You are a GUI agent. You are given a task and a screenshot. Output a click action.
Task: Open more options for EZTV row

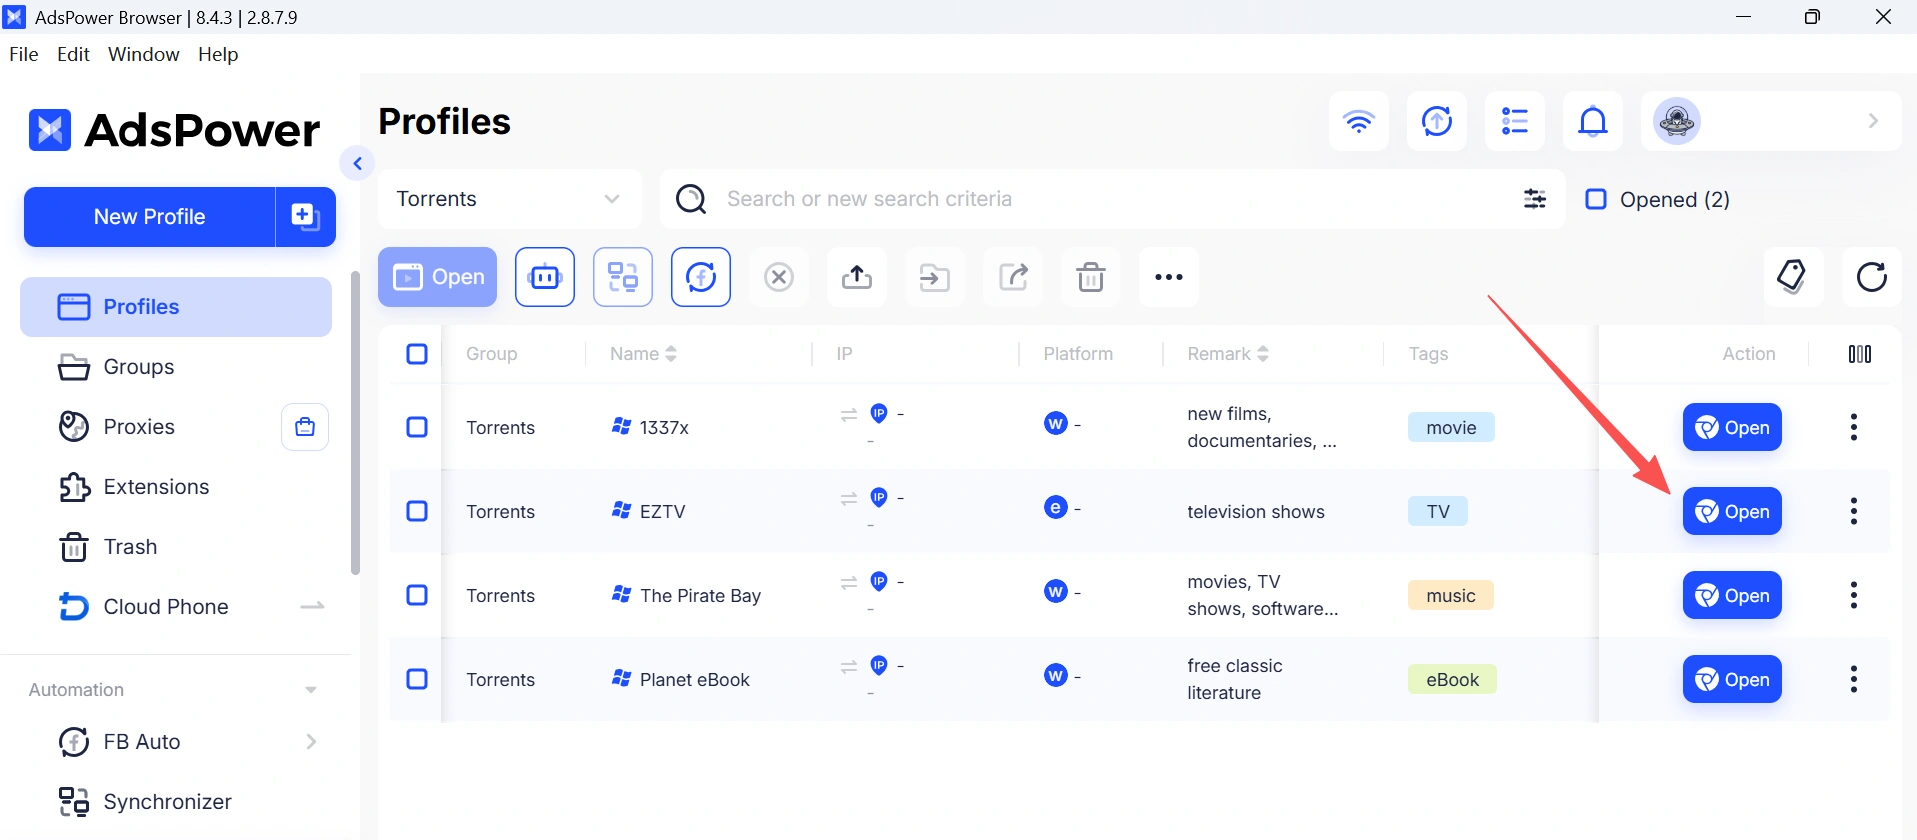coord(1854,511)
